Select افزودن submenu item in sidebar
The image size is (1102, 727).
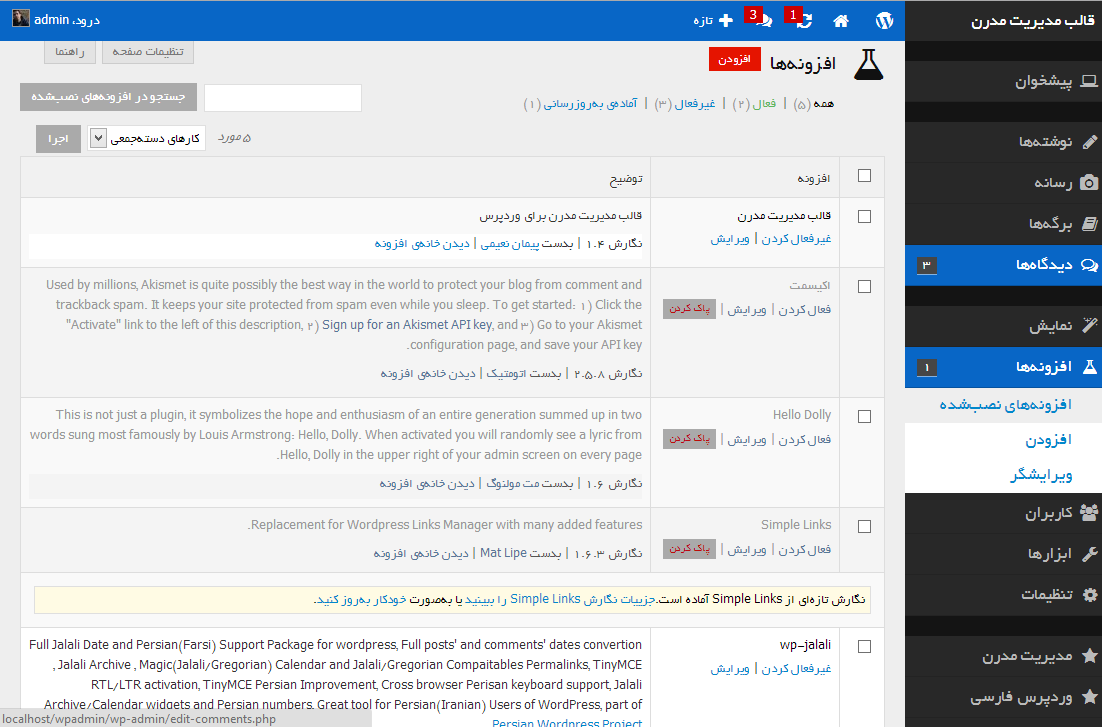click(1049, 440)
